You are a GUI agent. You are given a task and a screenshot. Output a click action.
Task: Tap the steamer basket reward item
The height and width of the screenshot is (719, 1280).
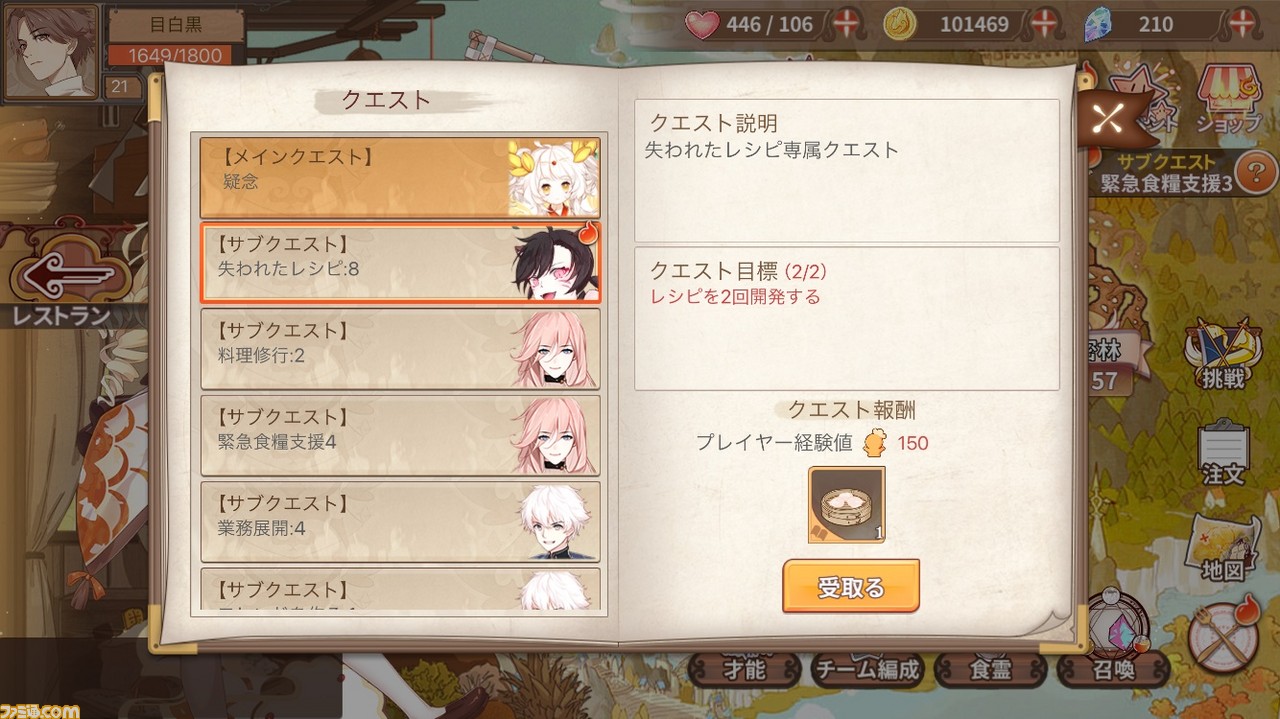(847, 505)
